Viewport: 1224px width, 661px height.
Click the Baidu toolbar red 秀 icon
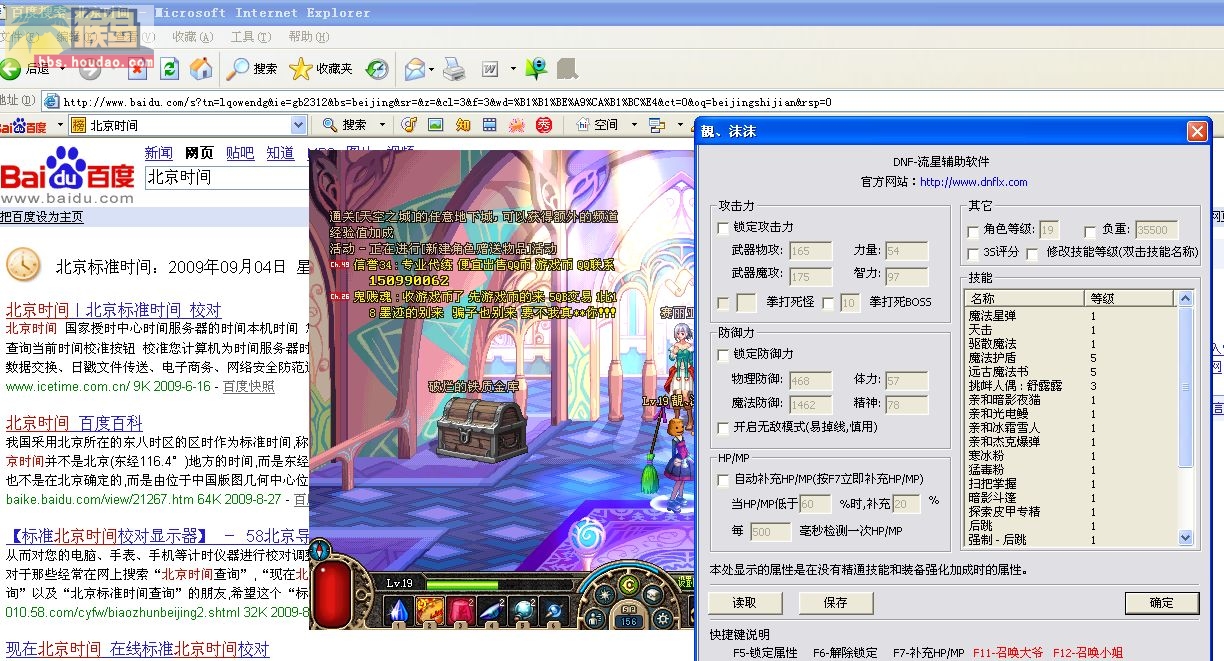[x=544, y=125]
